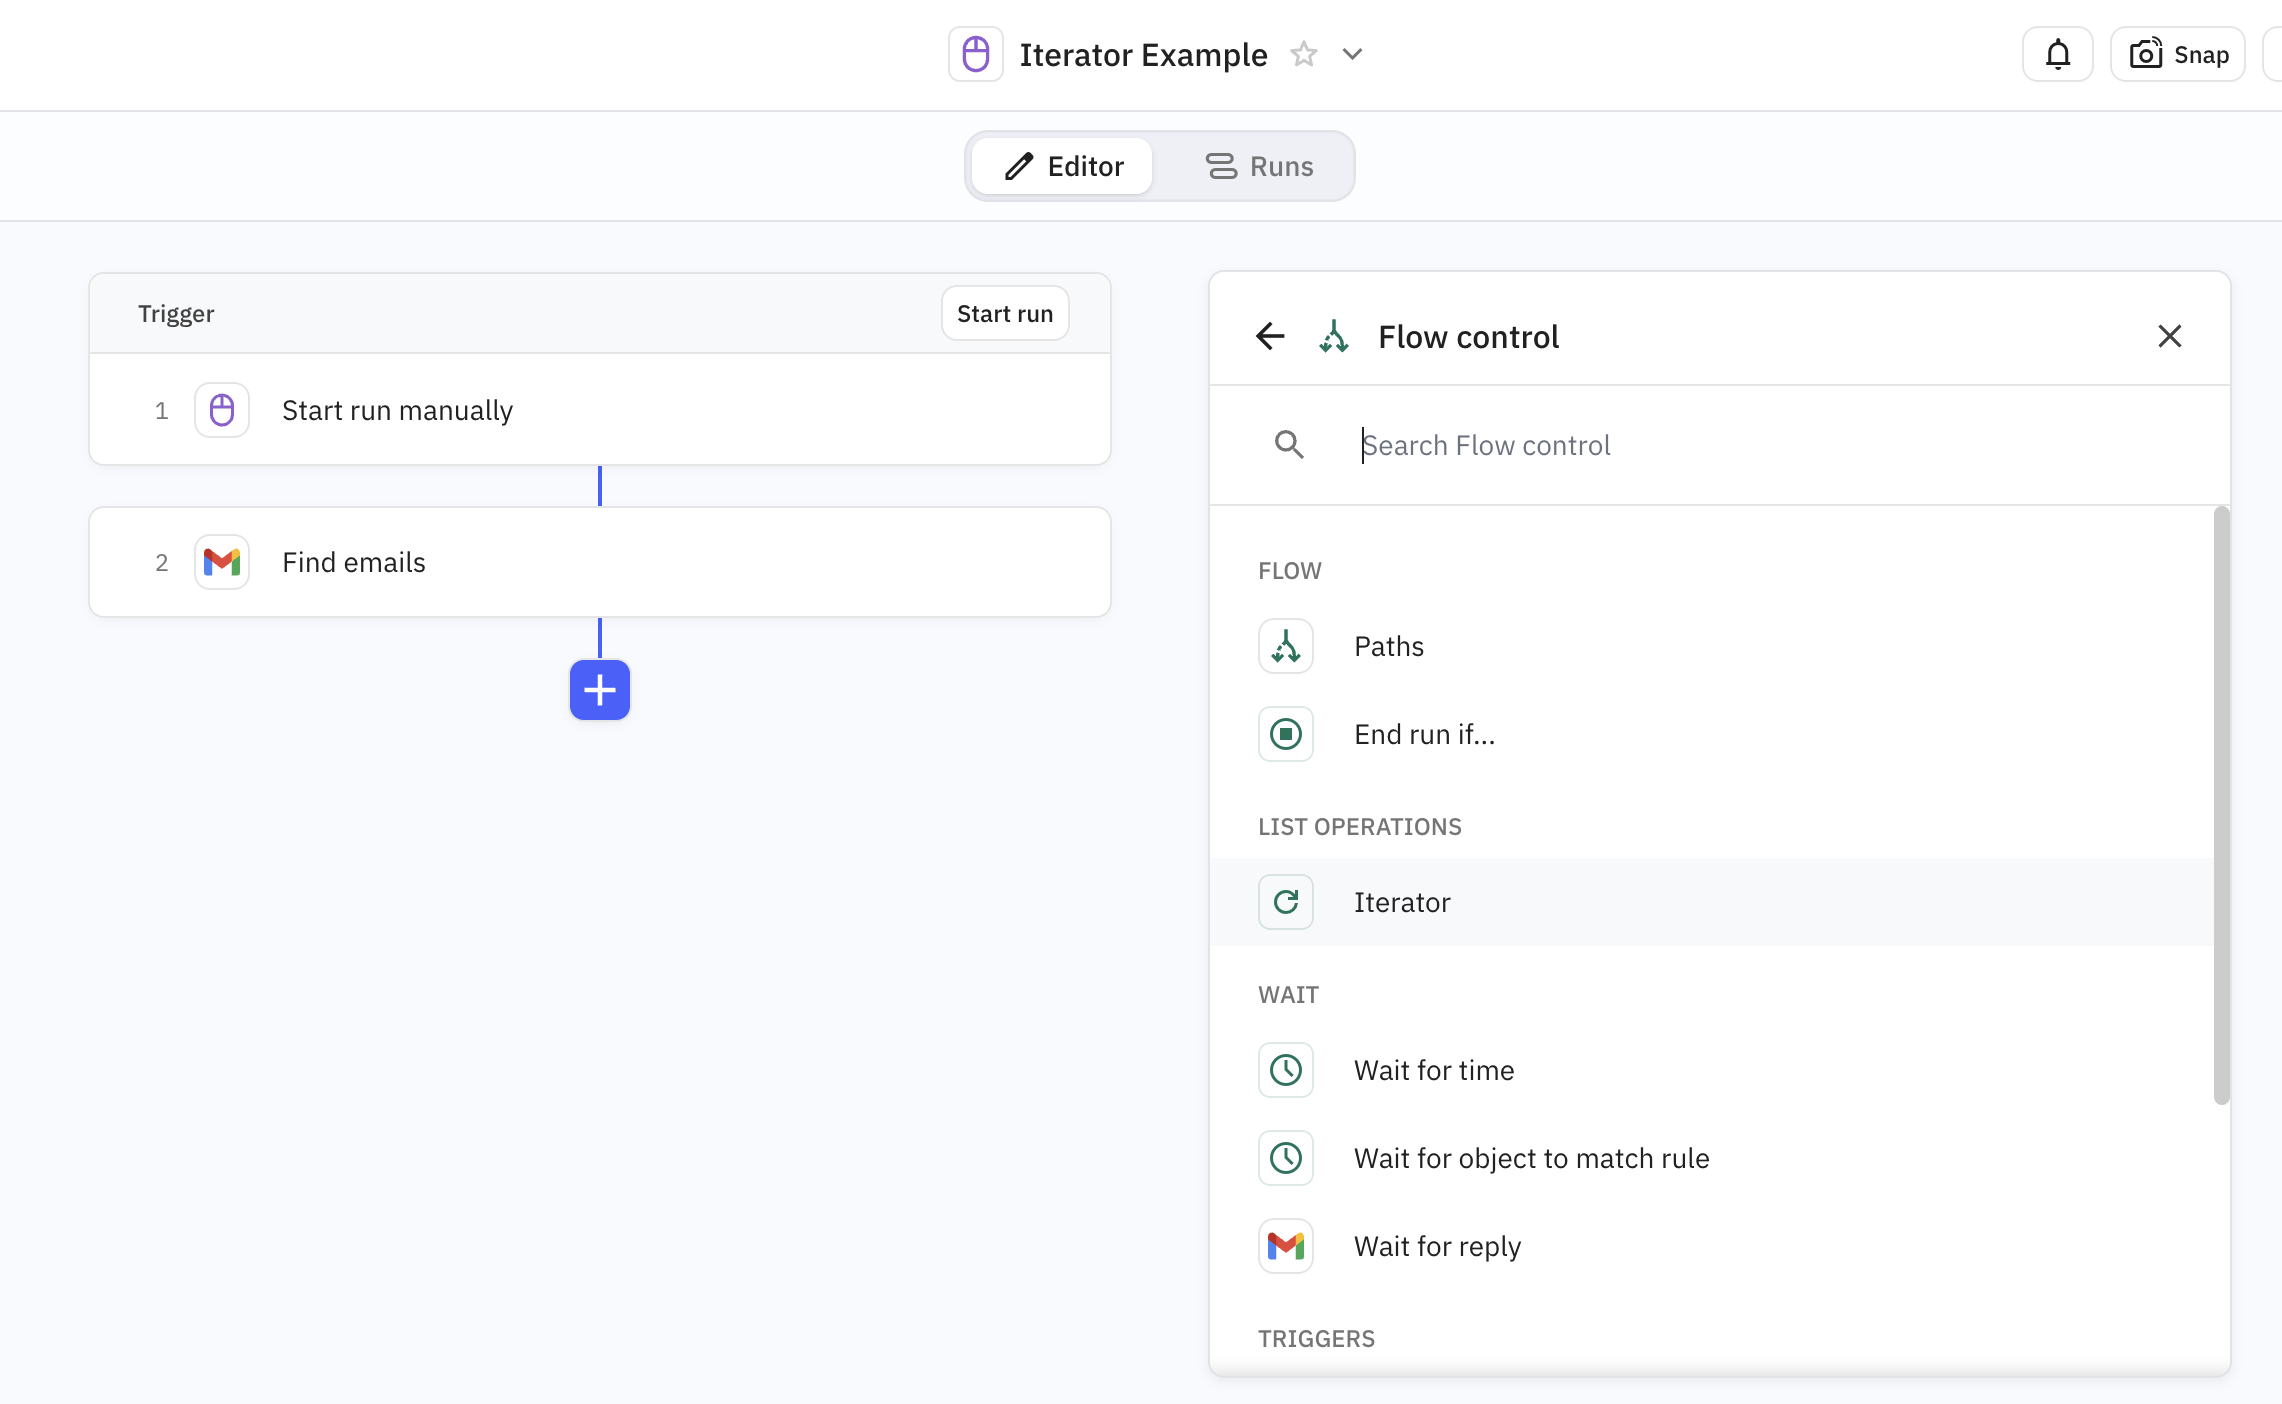The height and width of the screenshot is (1404, 2282).
Task: Select the Find emails step
Action: point(600,562)
